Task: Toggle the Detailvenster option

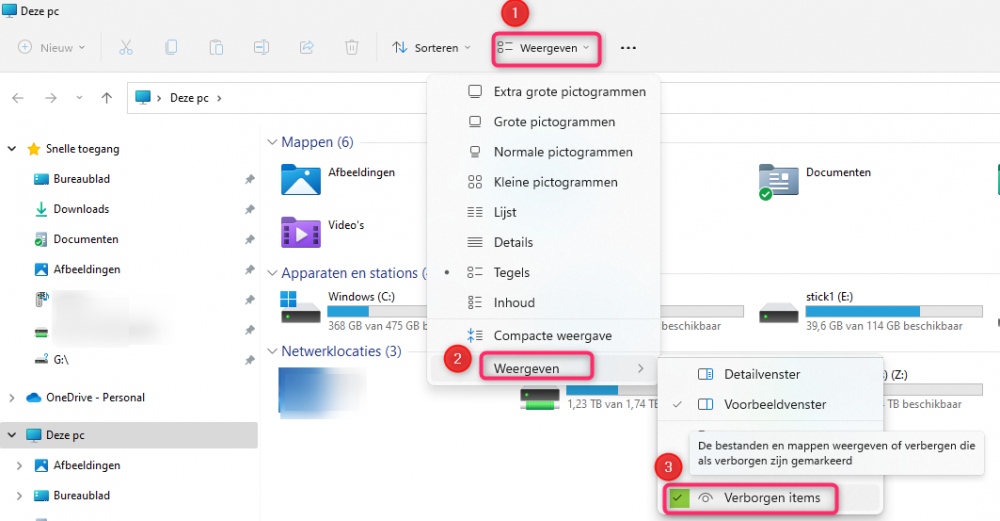Action: [x=770, y=374]
